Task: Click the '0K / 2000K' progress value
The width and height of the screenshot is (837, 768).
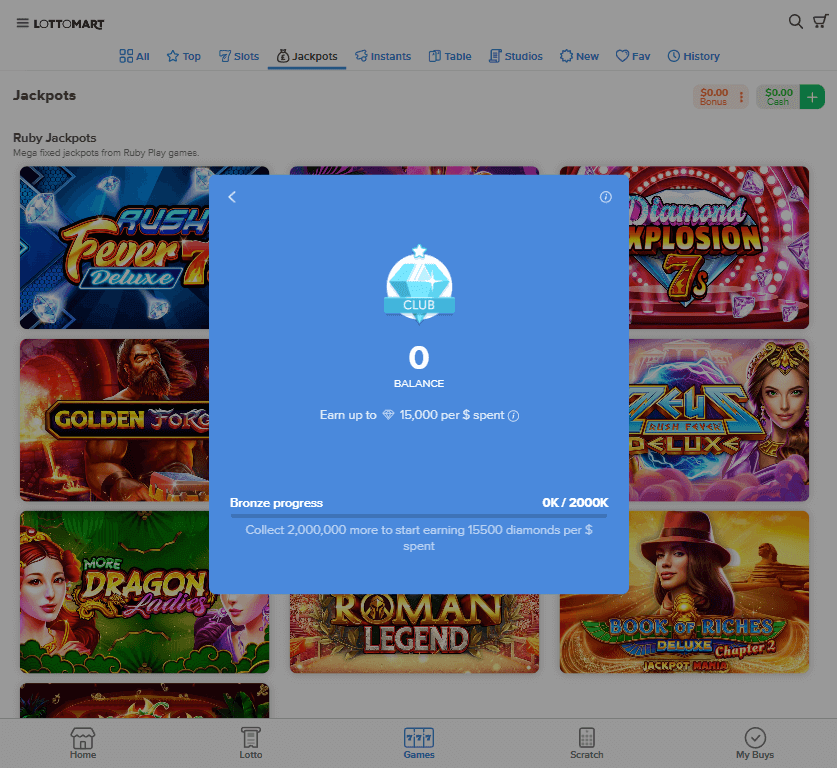Action: (x=575, y=503)
